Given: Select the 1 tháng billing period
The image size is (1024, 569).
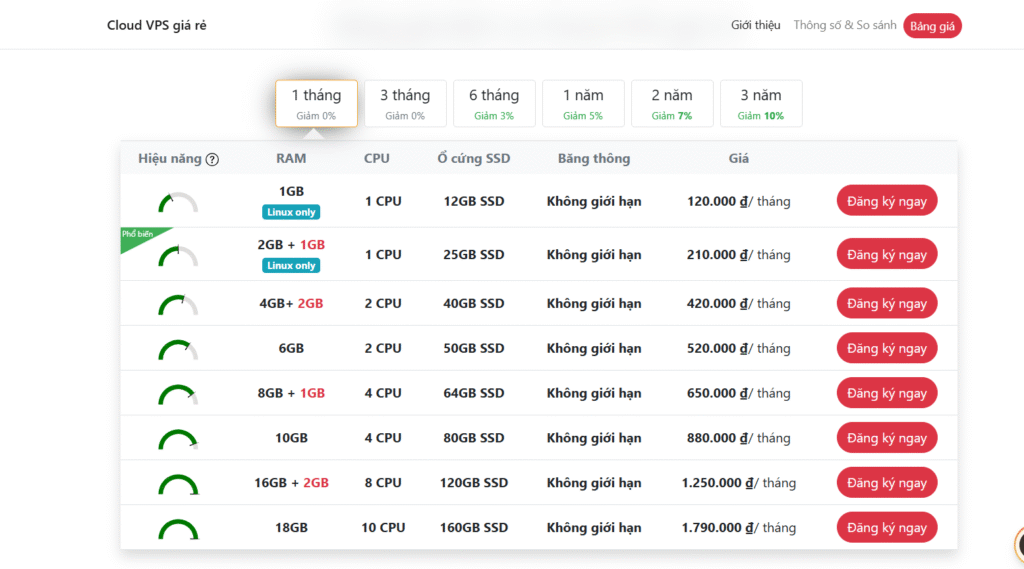Looking at the screenshot, I should [x=316, y=103].
